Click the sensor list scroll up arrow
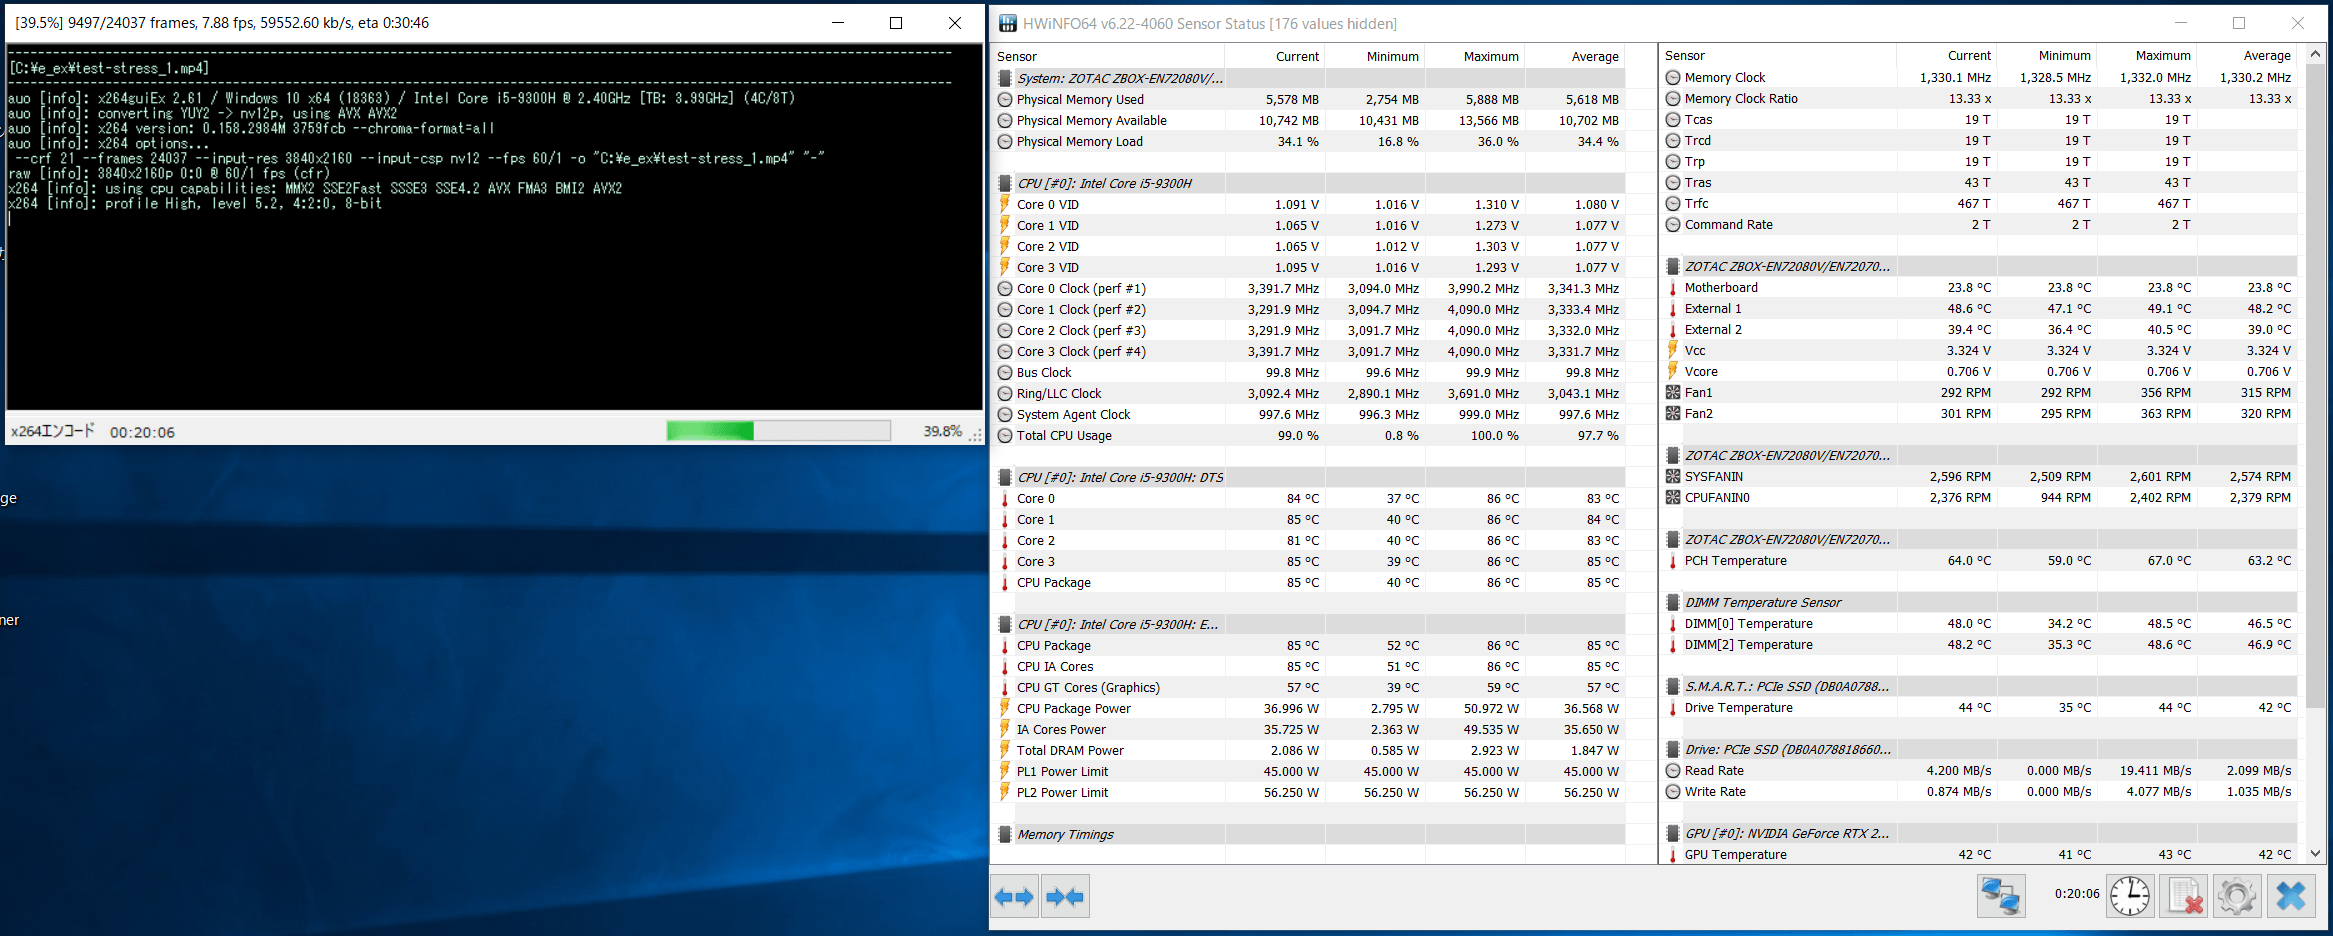 click(x=2315, y=54)
